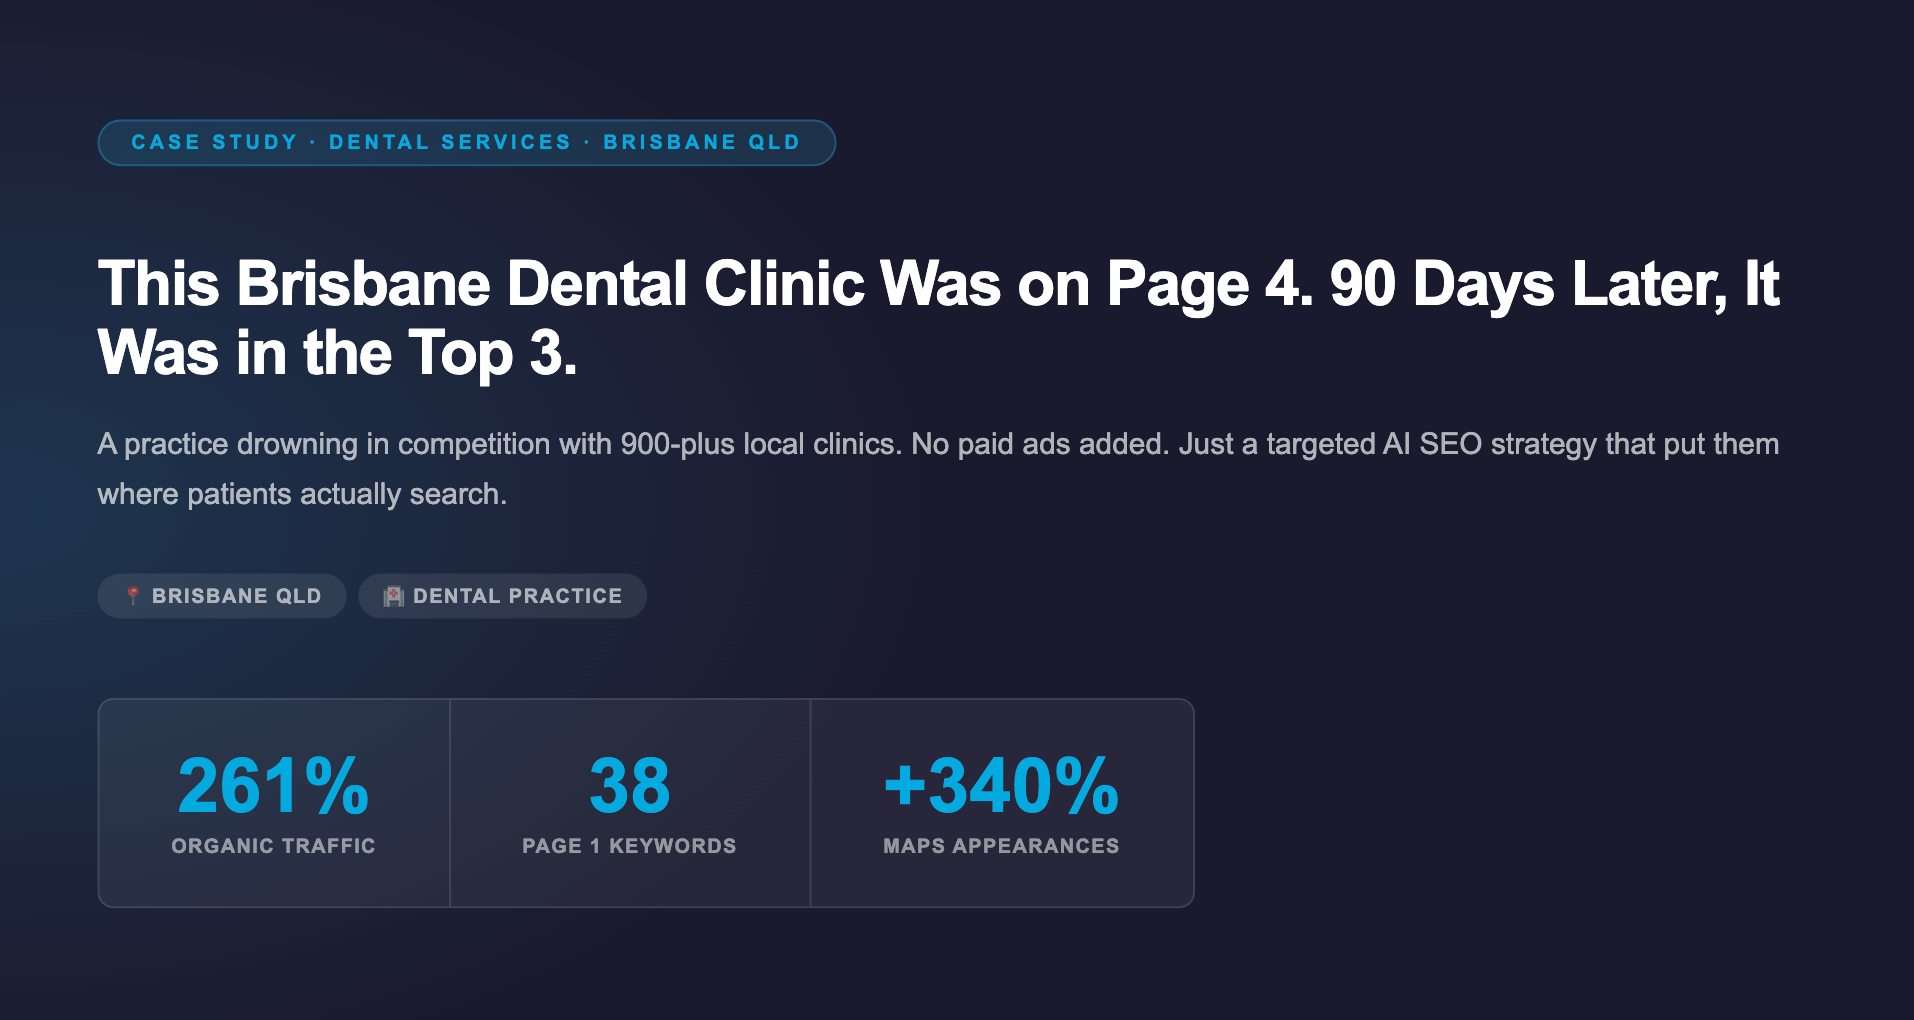Click 'where patients actually search.' text

point(301,494)
